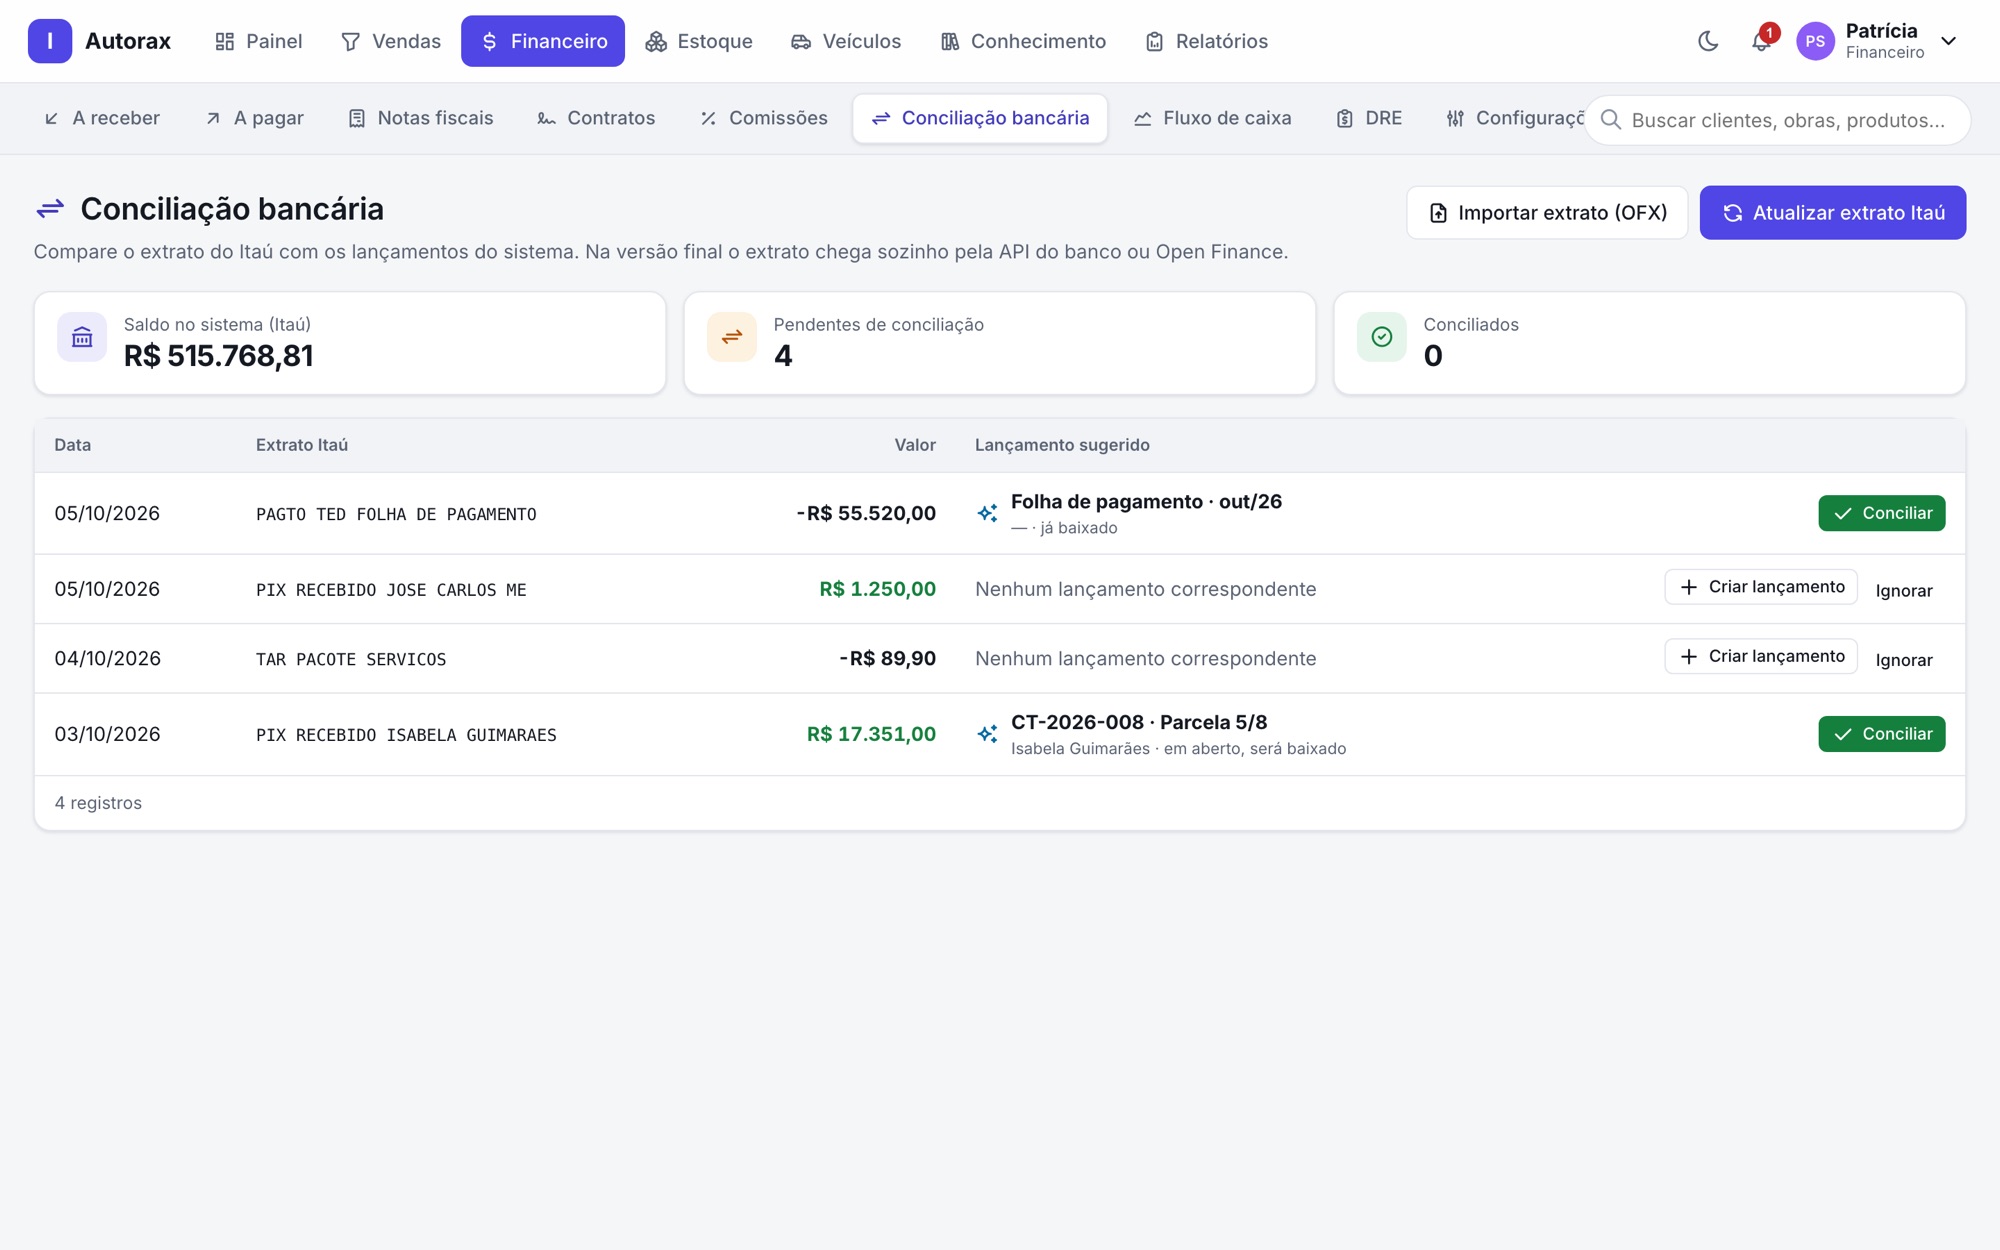Screen dimensions: 2000x1250
Task: Open the Comissões tab
Action: [x=764, y=119]
